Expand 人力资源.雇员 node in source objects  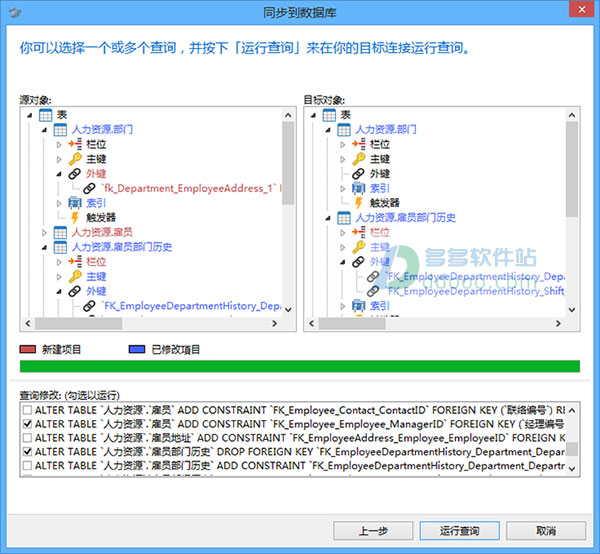(x=44, y=233)
